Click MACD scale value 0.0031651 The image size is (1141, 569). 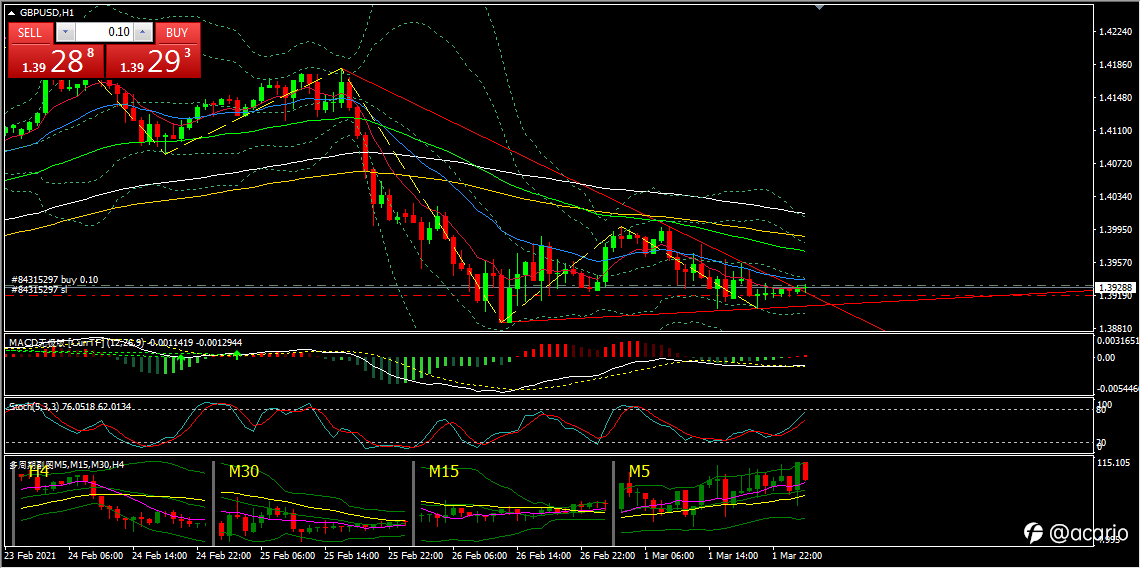point(1116,340)
